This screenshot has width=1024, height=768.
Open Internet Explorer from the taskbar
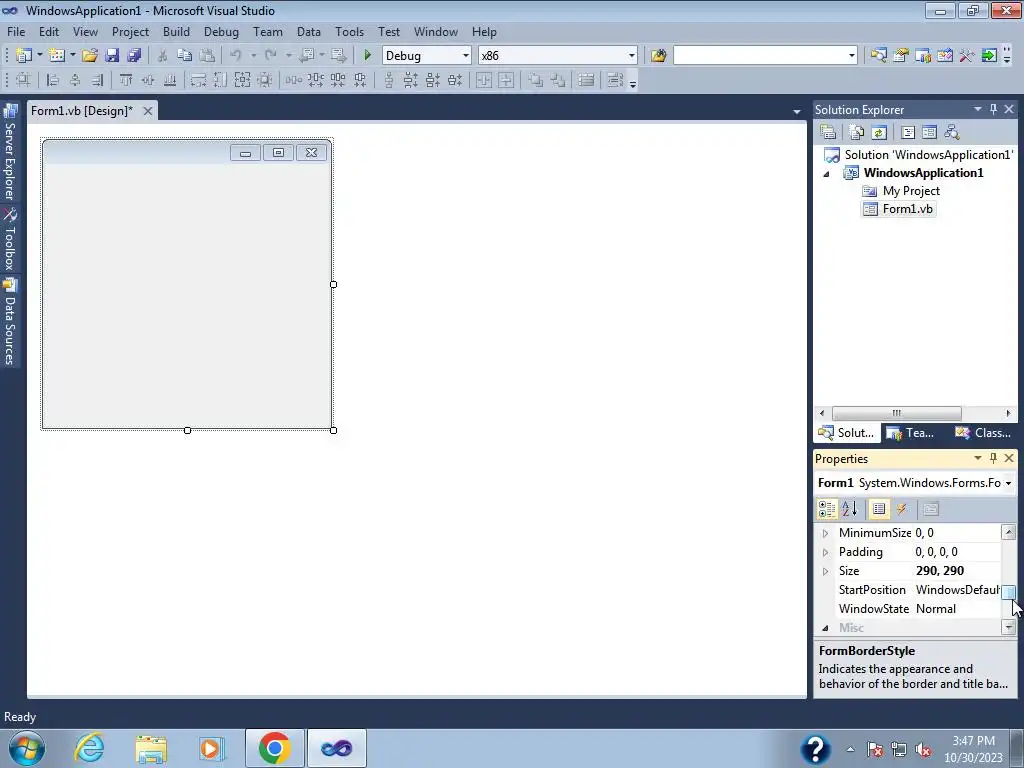coord(89,748)
